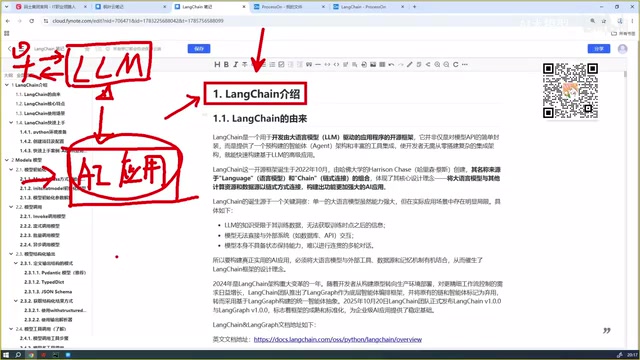Jump to '2.3.1.2. TypedDict' outline entry
This screenshot has height=360, width=640.
(44, 282)
